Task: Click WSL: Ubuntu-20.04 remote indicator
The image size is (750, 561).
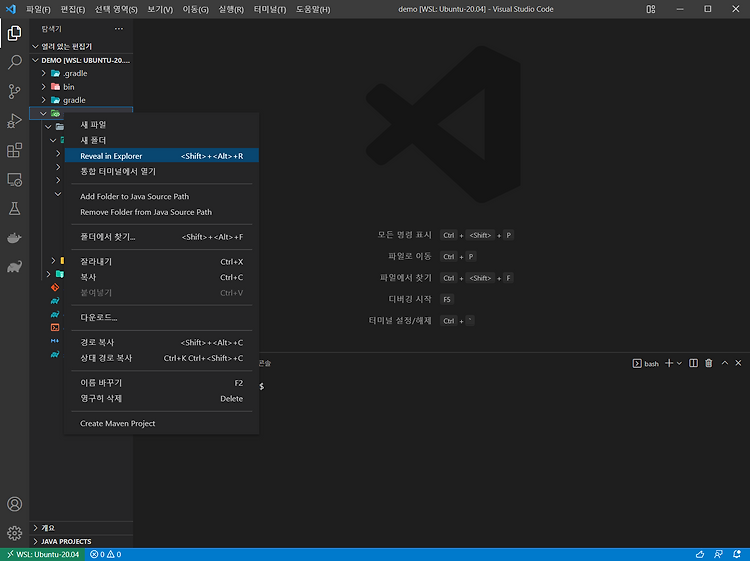Action: coord(43,554)
